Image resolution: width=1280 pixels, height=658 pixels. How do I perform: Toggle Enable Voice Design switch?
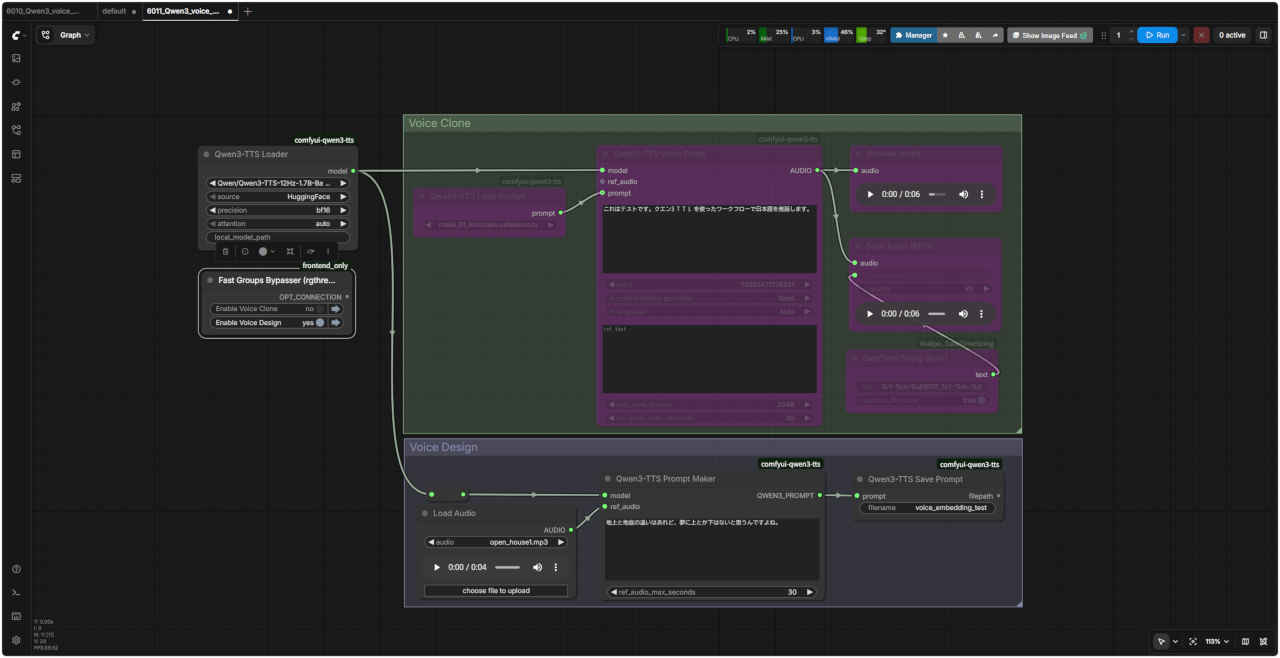click(320, 323)
